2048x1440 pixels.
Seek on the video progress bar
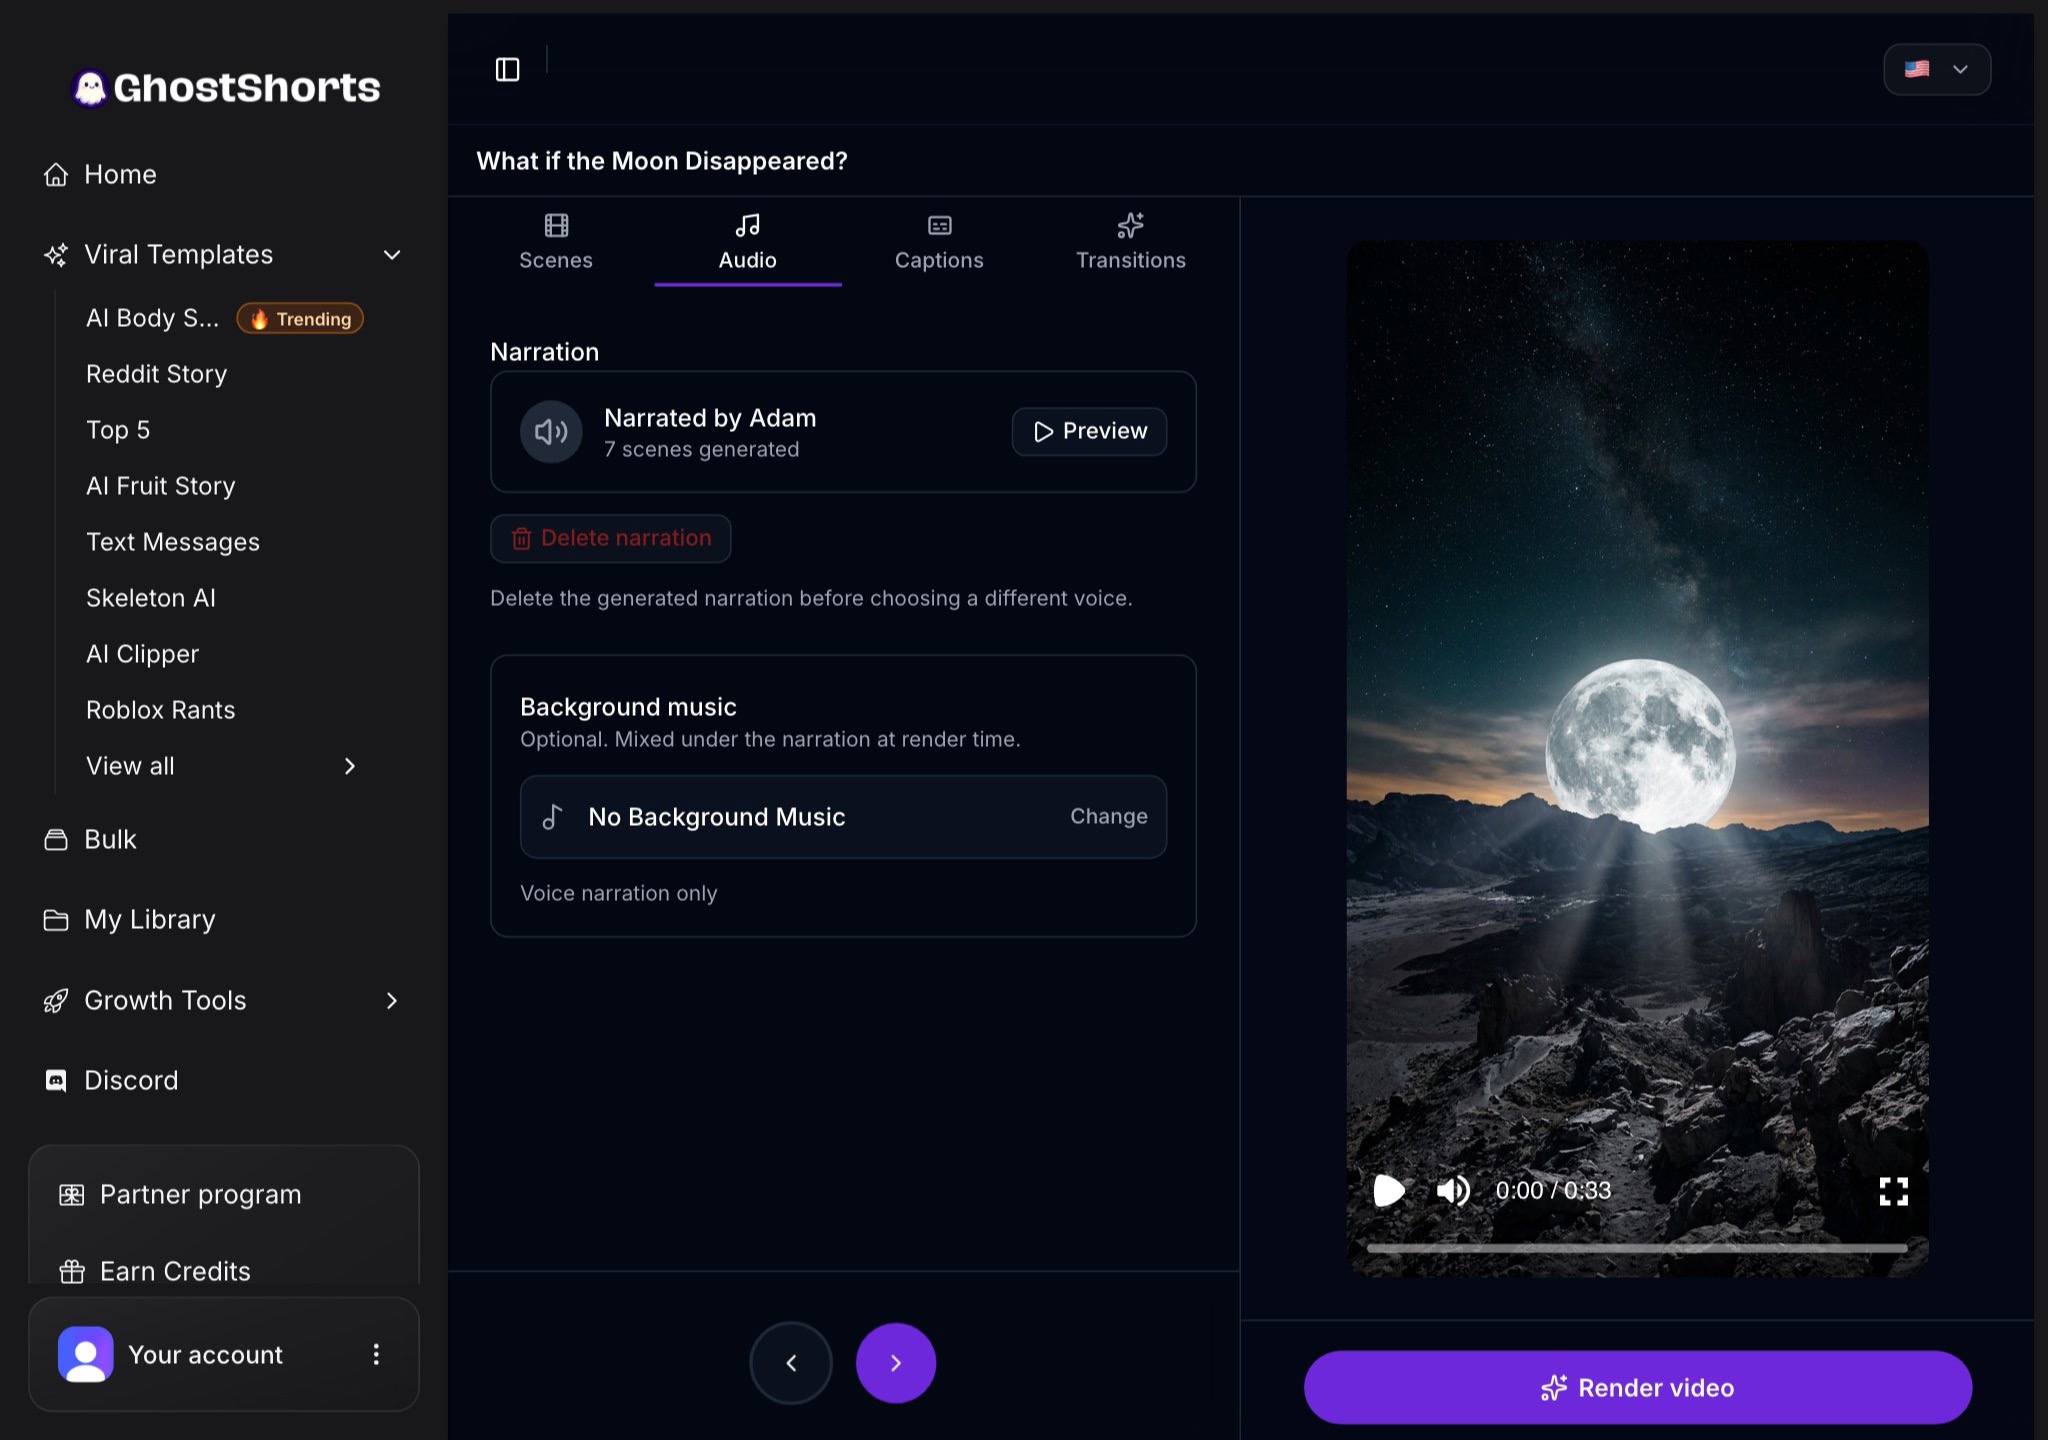point(1636,1248)
